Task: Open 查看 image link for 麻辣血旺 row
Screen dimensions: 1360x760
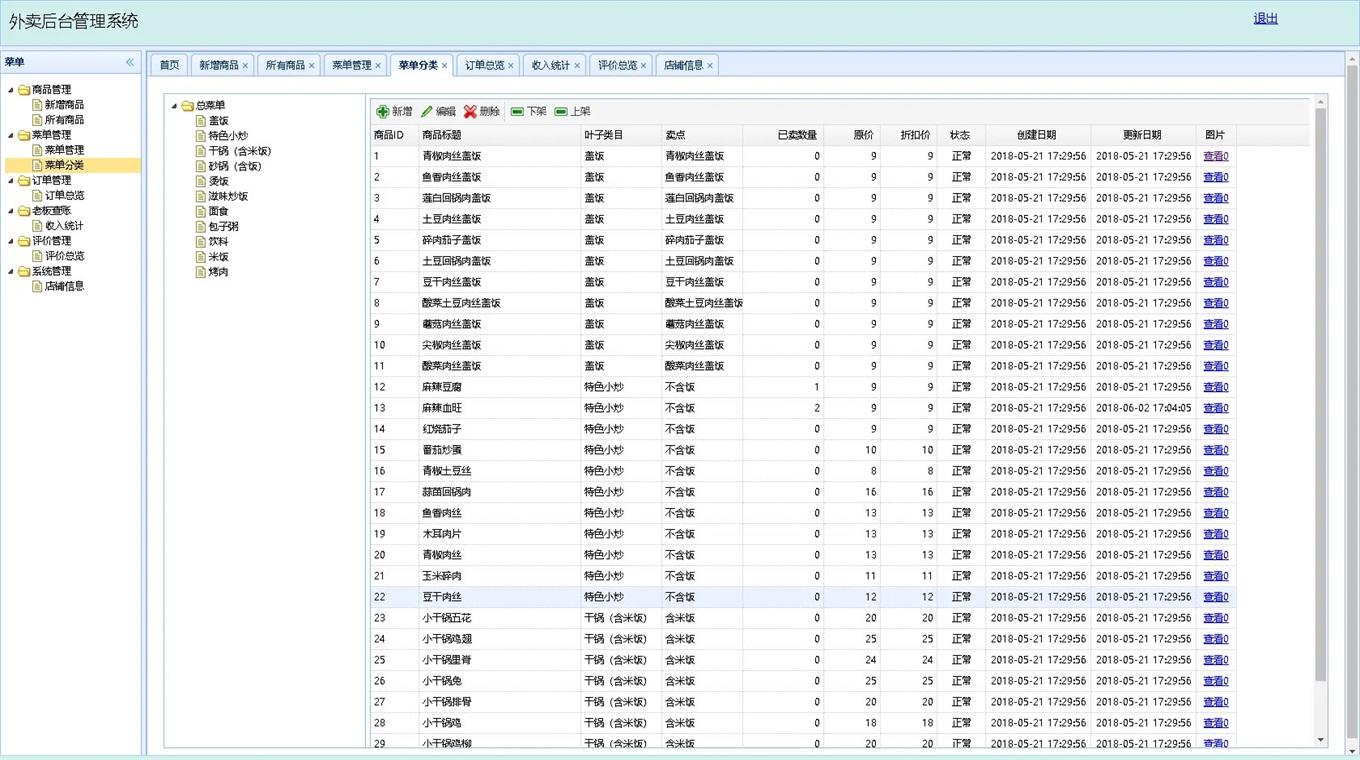Action: click(1215, 408)
